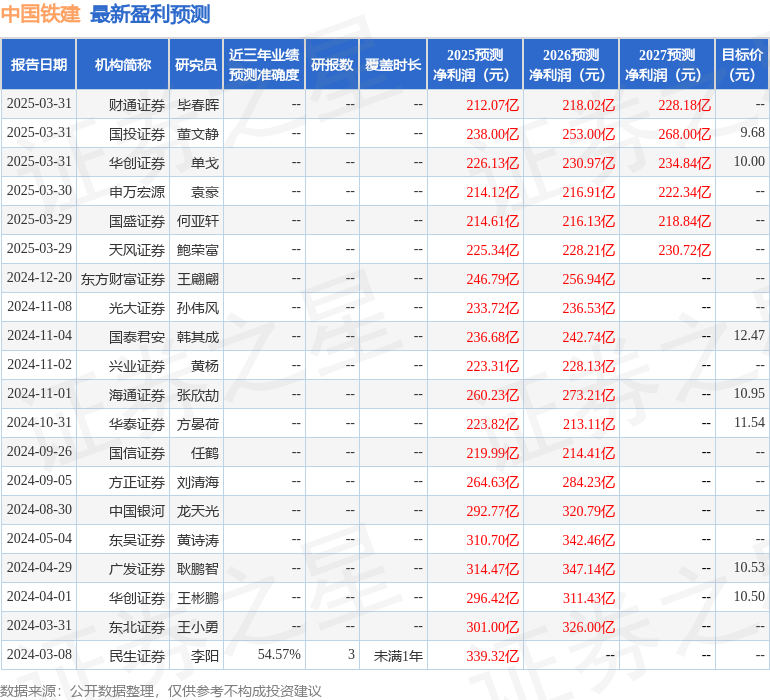Select 东方财富证券 institution cell

[123, 279]
